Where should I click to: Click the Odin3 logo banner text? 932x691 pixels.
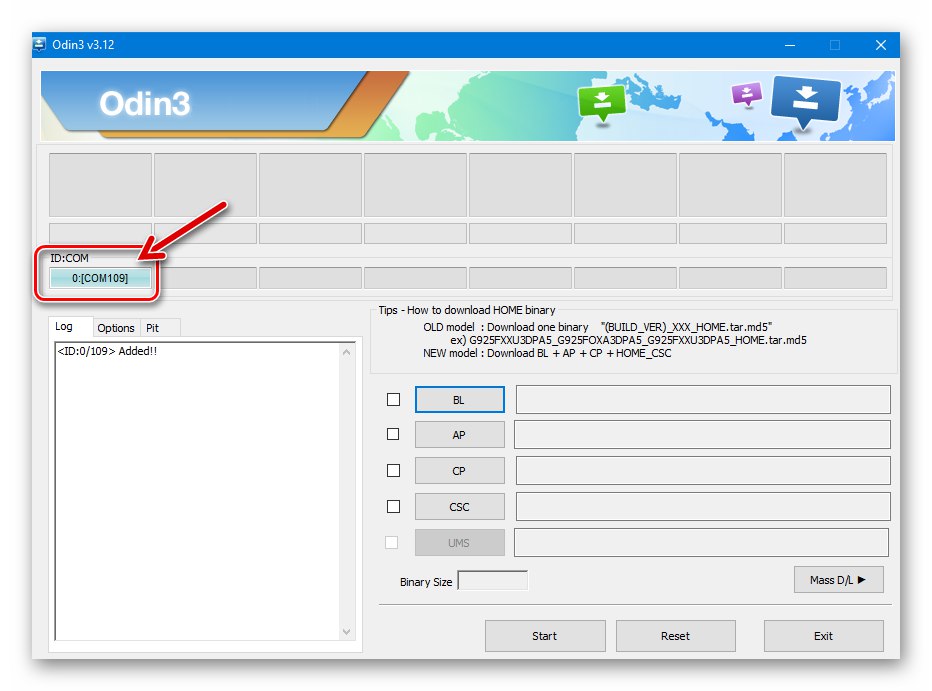pos(145,104)
